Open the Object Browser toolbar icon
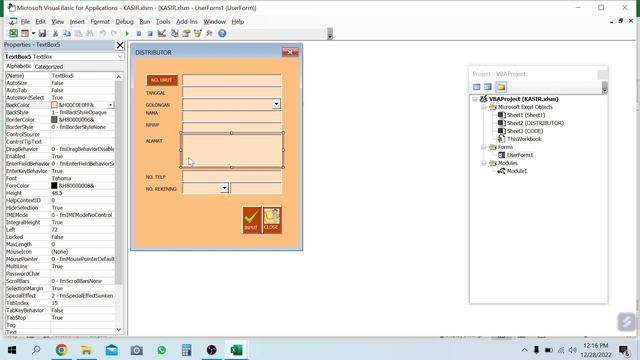This screenshot has width=640, height=360. 198,33
